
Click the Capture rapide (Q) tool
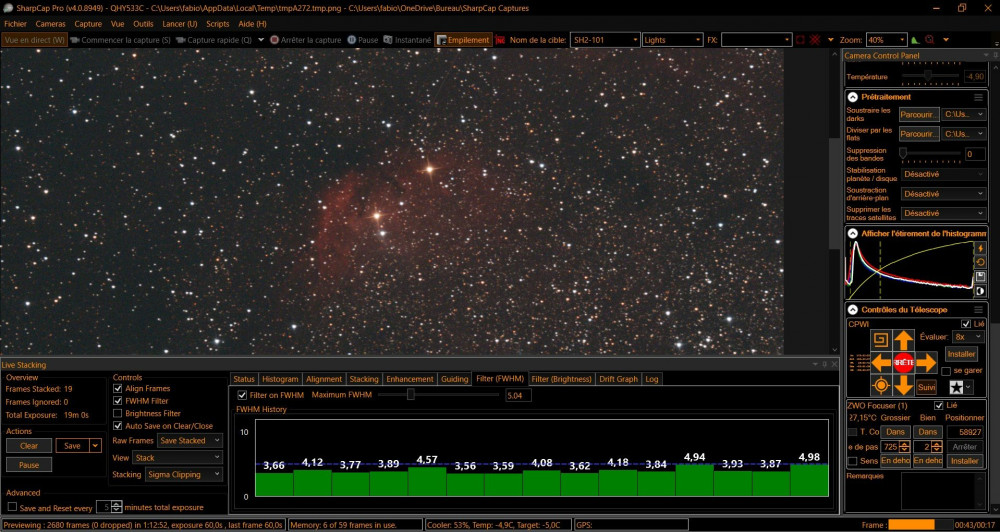point(214,40)
